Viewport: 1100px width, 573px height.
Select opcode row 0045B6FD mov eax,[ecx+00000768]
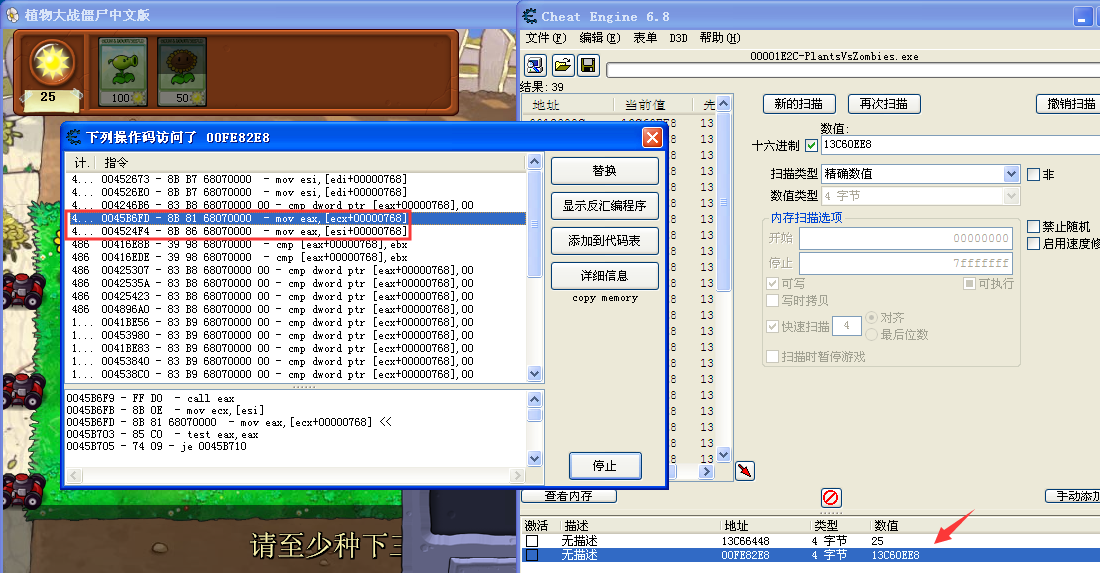pos(295,218)
